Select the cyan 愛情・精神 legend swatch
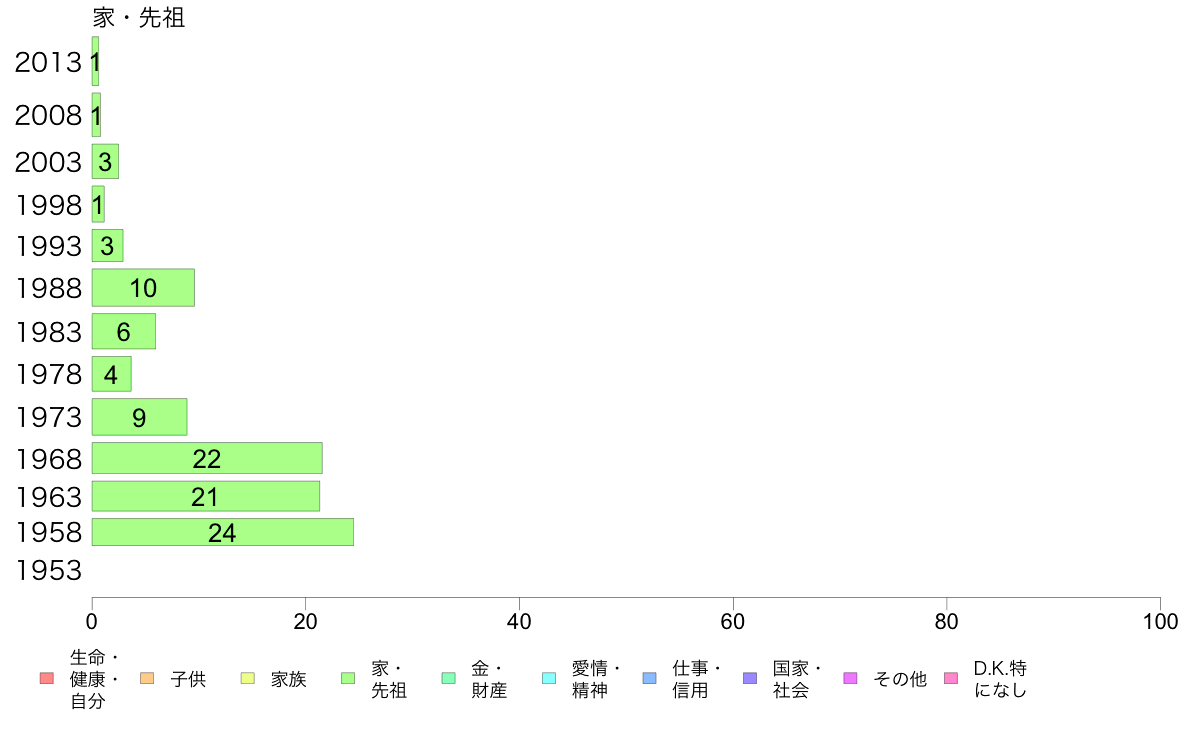The image size is (1188, 736). [549, 678]
